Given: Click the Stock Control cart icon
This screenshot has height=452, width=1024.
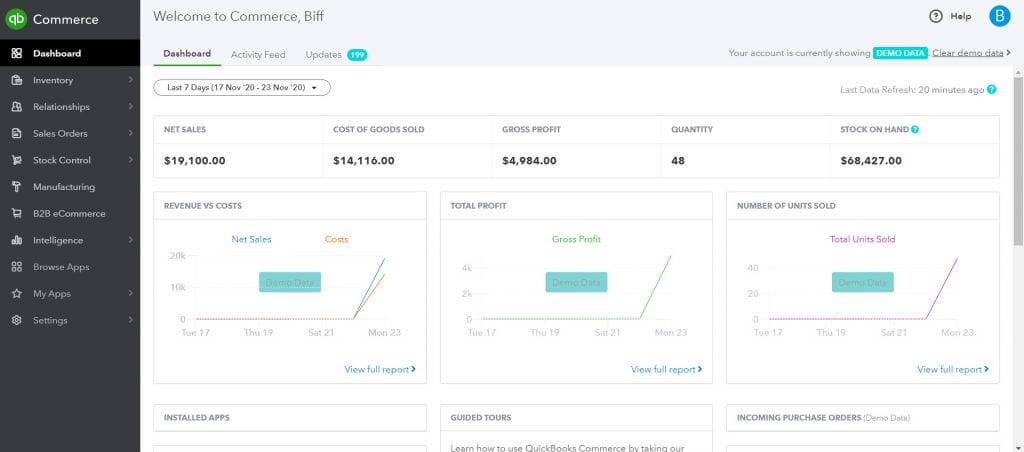Looking at the screenshot, I should 17,160.
